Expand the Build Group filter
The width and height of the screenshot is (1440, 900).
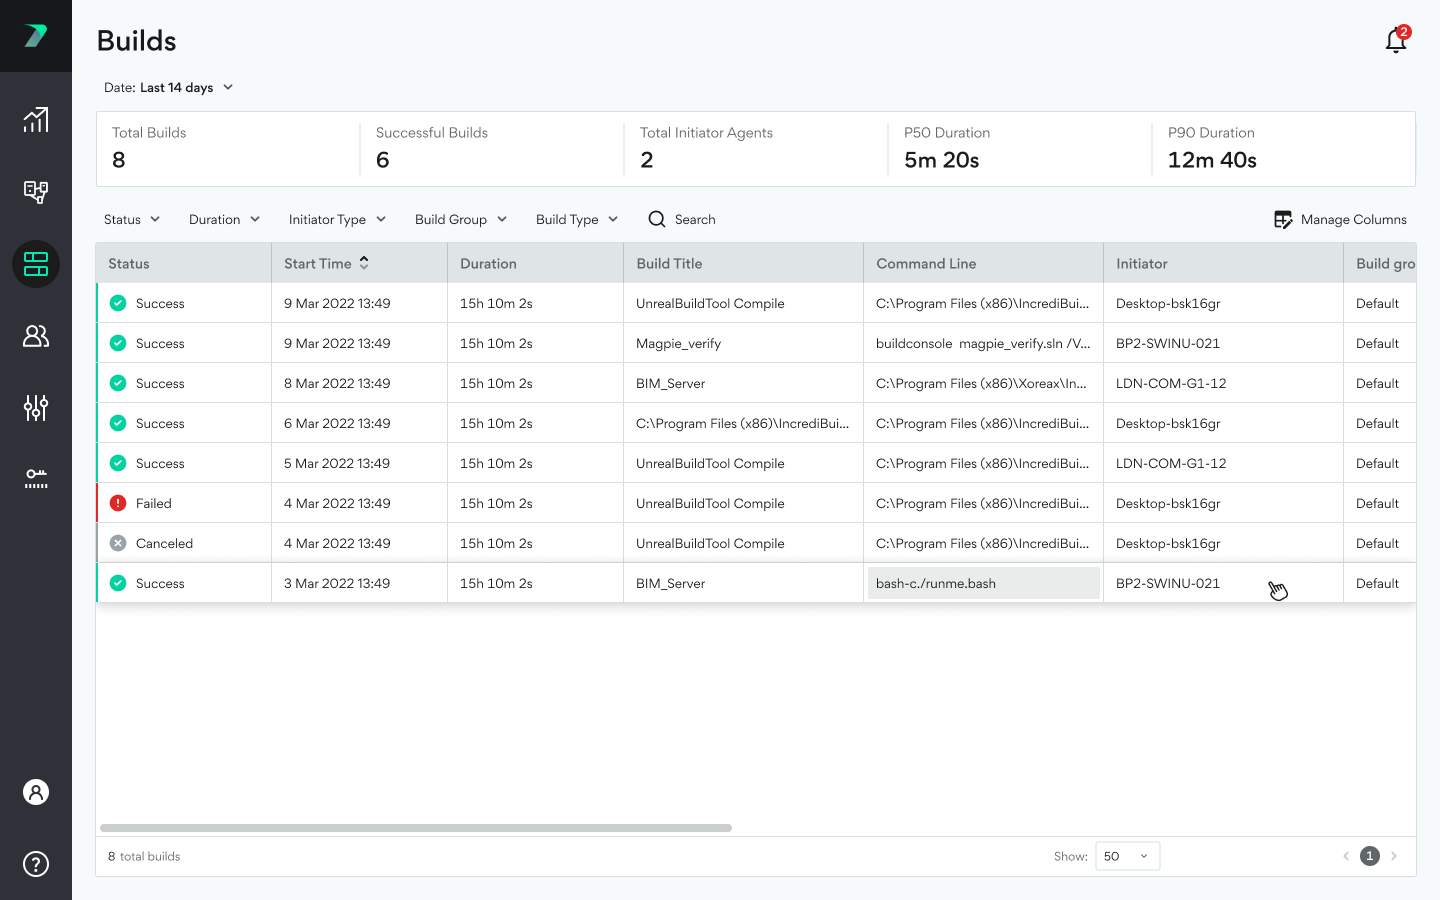click(x=461, y=220)
